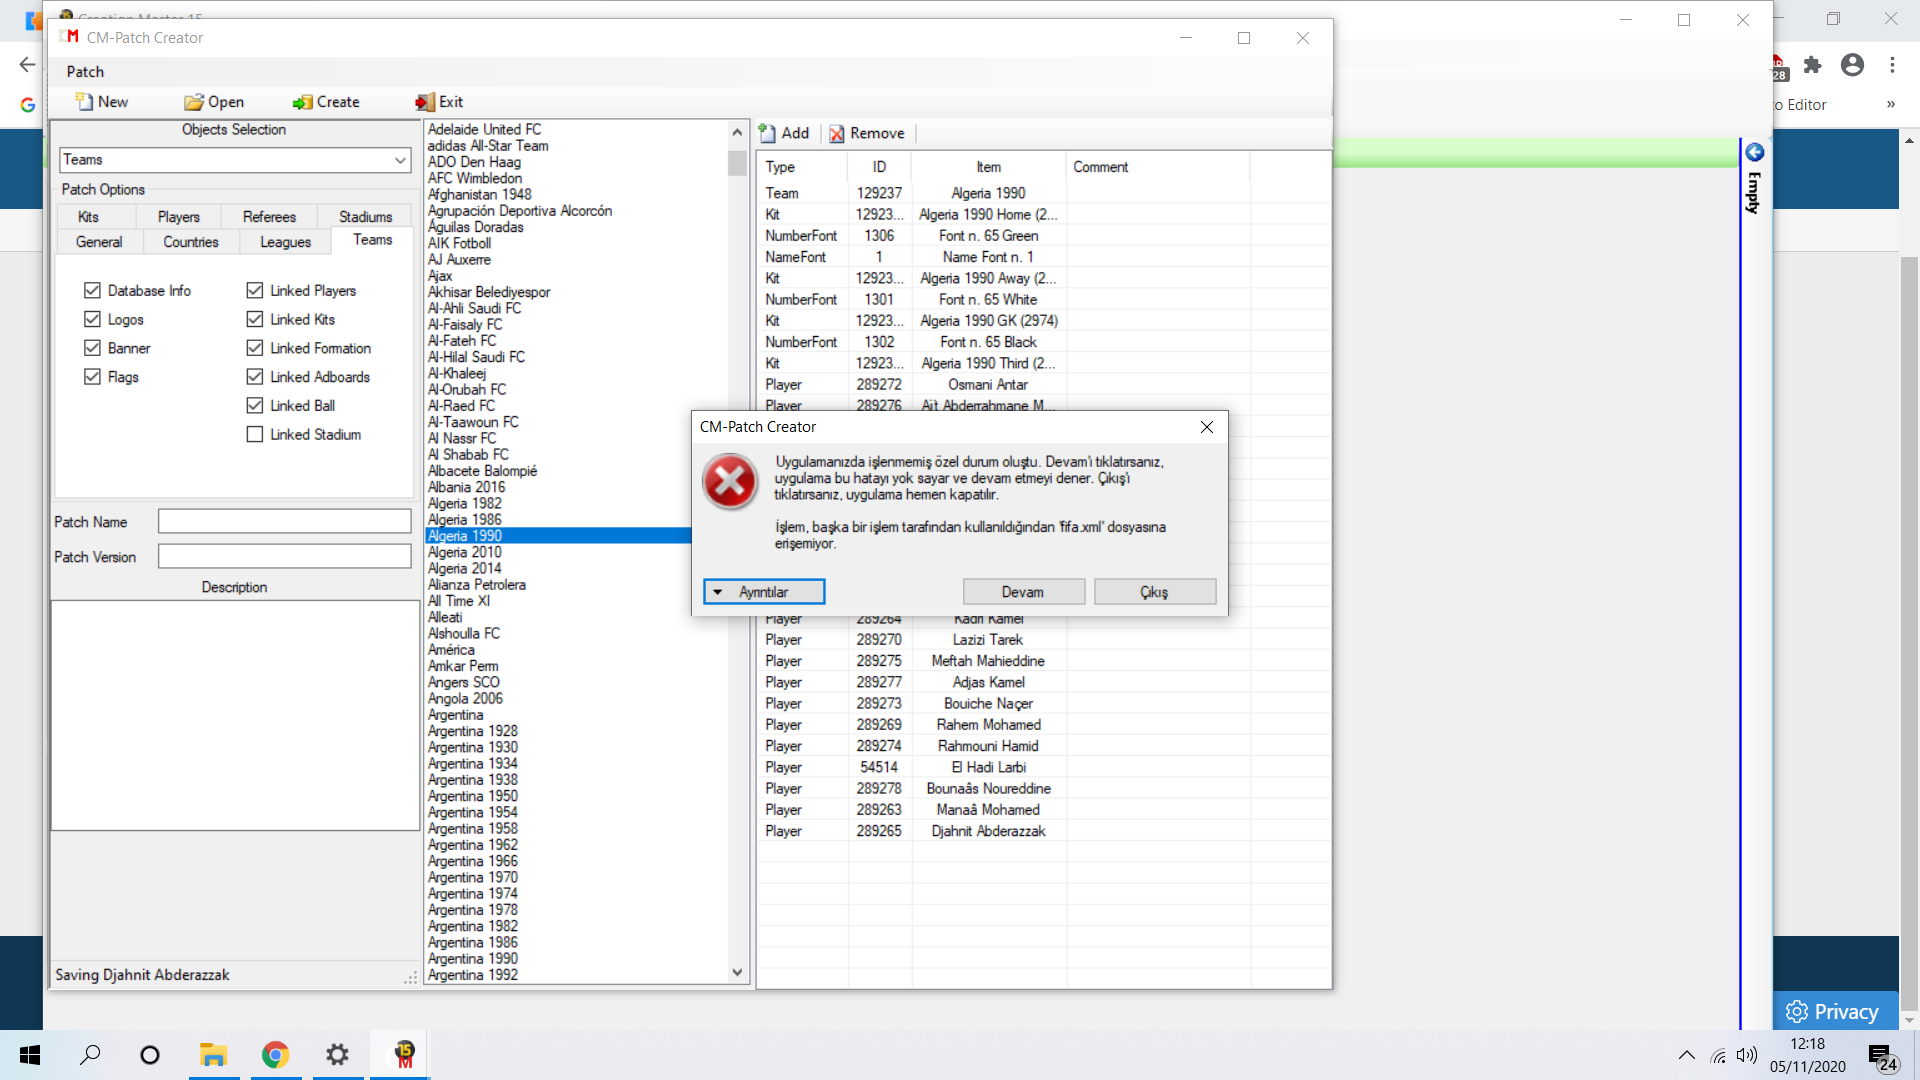This screenshot has width=1920, height=1080.
Task: Click the Patch Name input field
Action: (284, 521)
